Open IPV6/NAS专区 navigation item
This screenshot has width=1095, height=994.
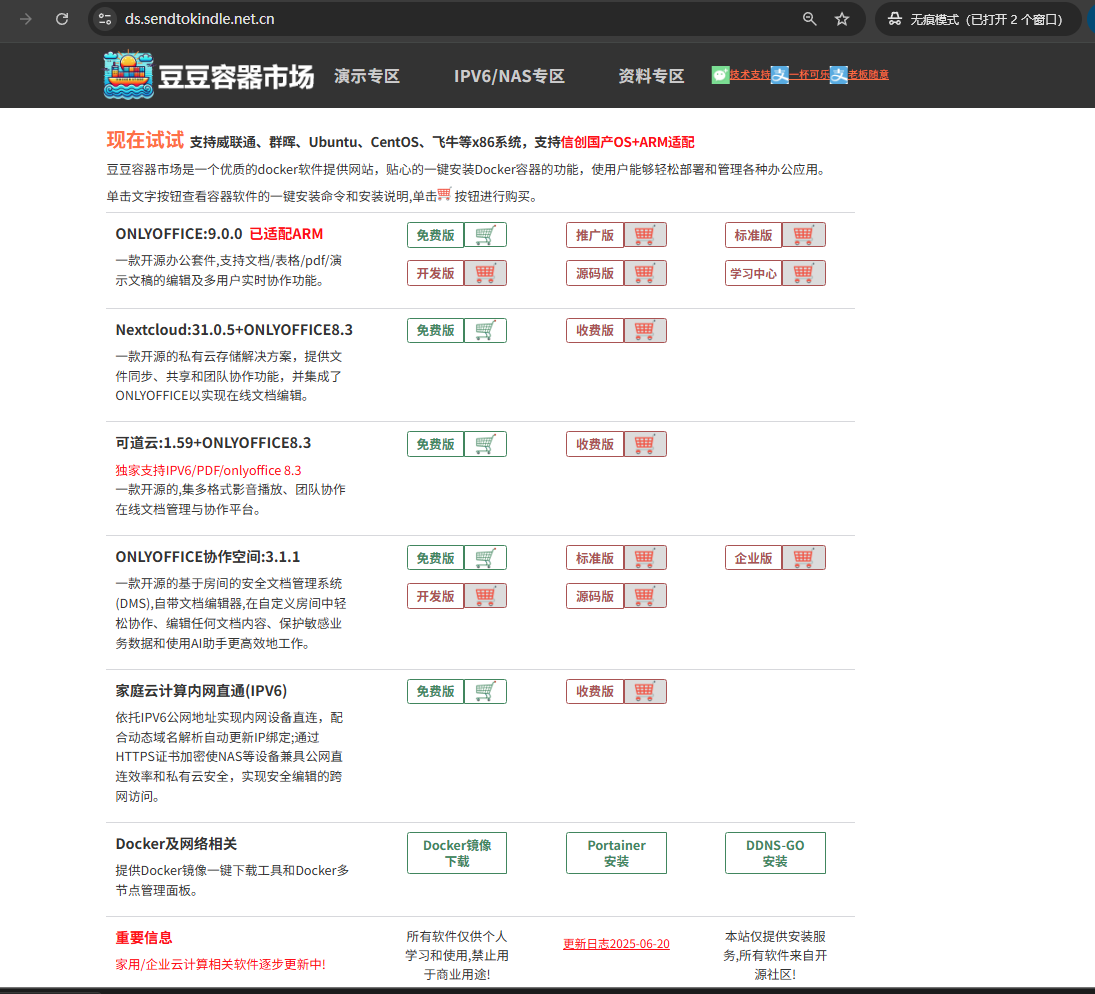[509, 76]
